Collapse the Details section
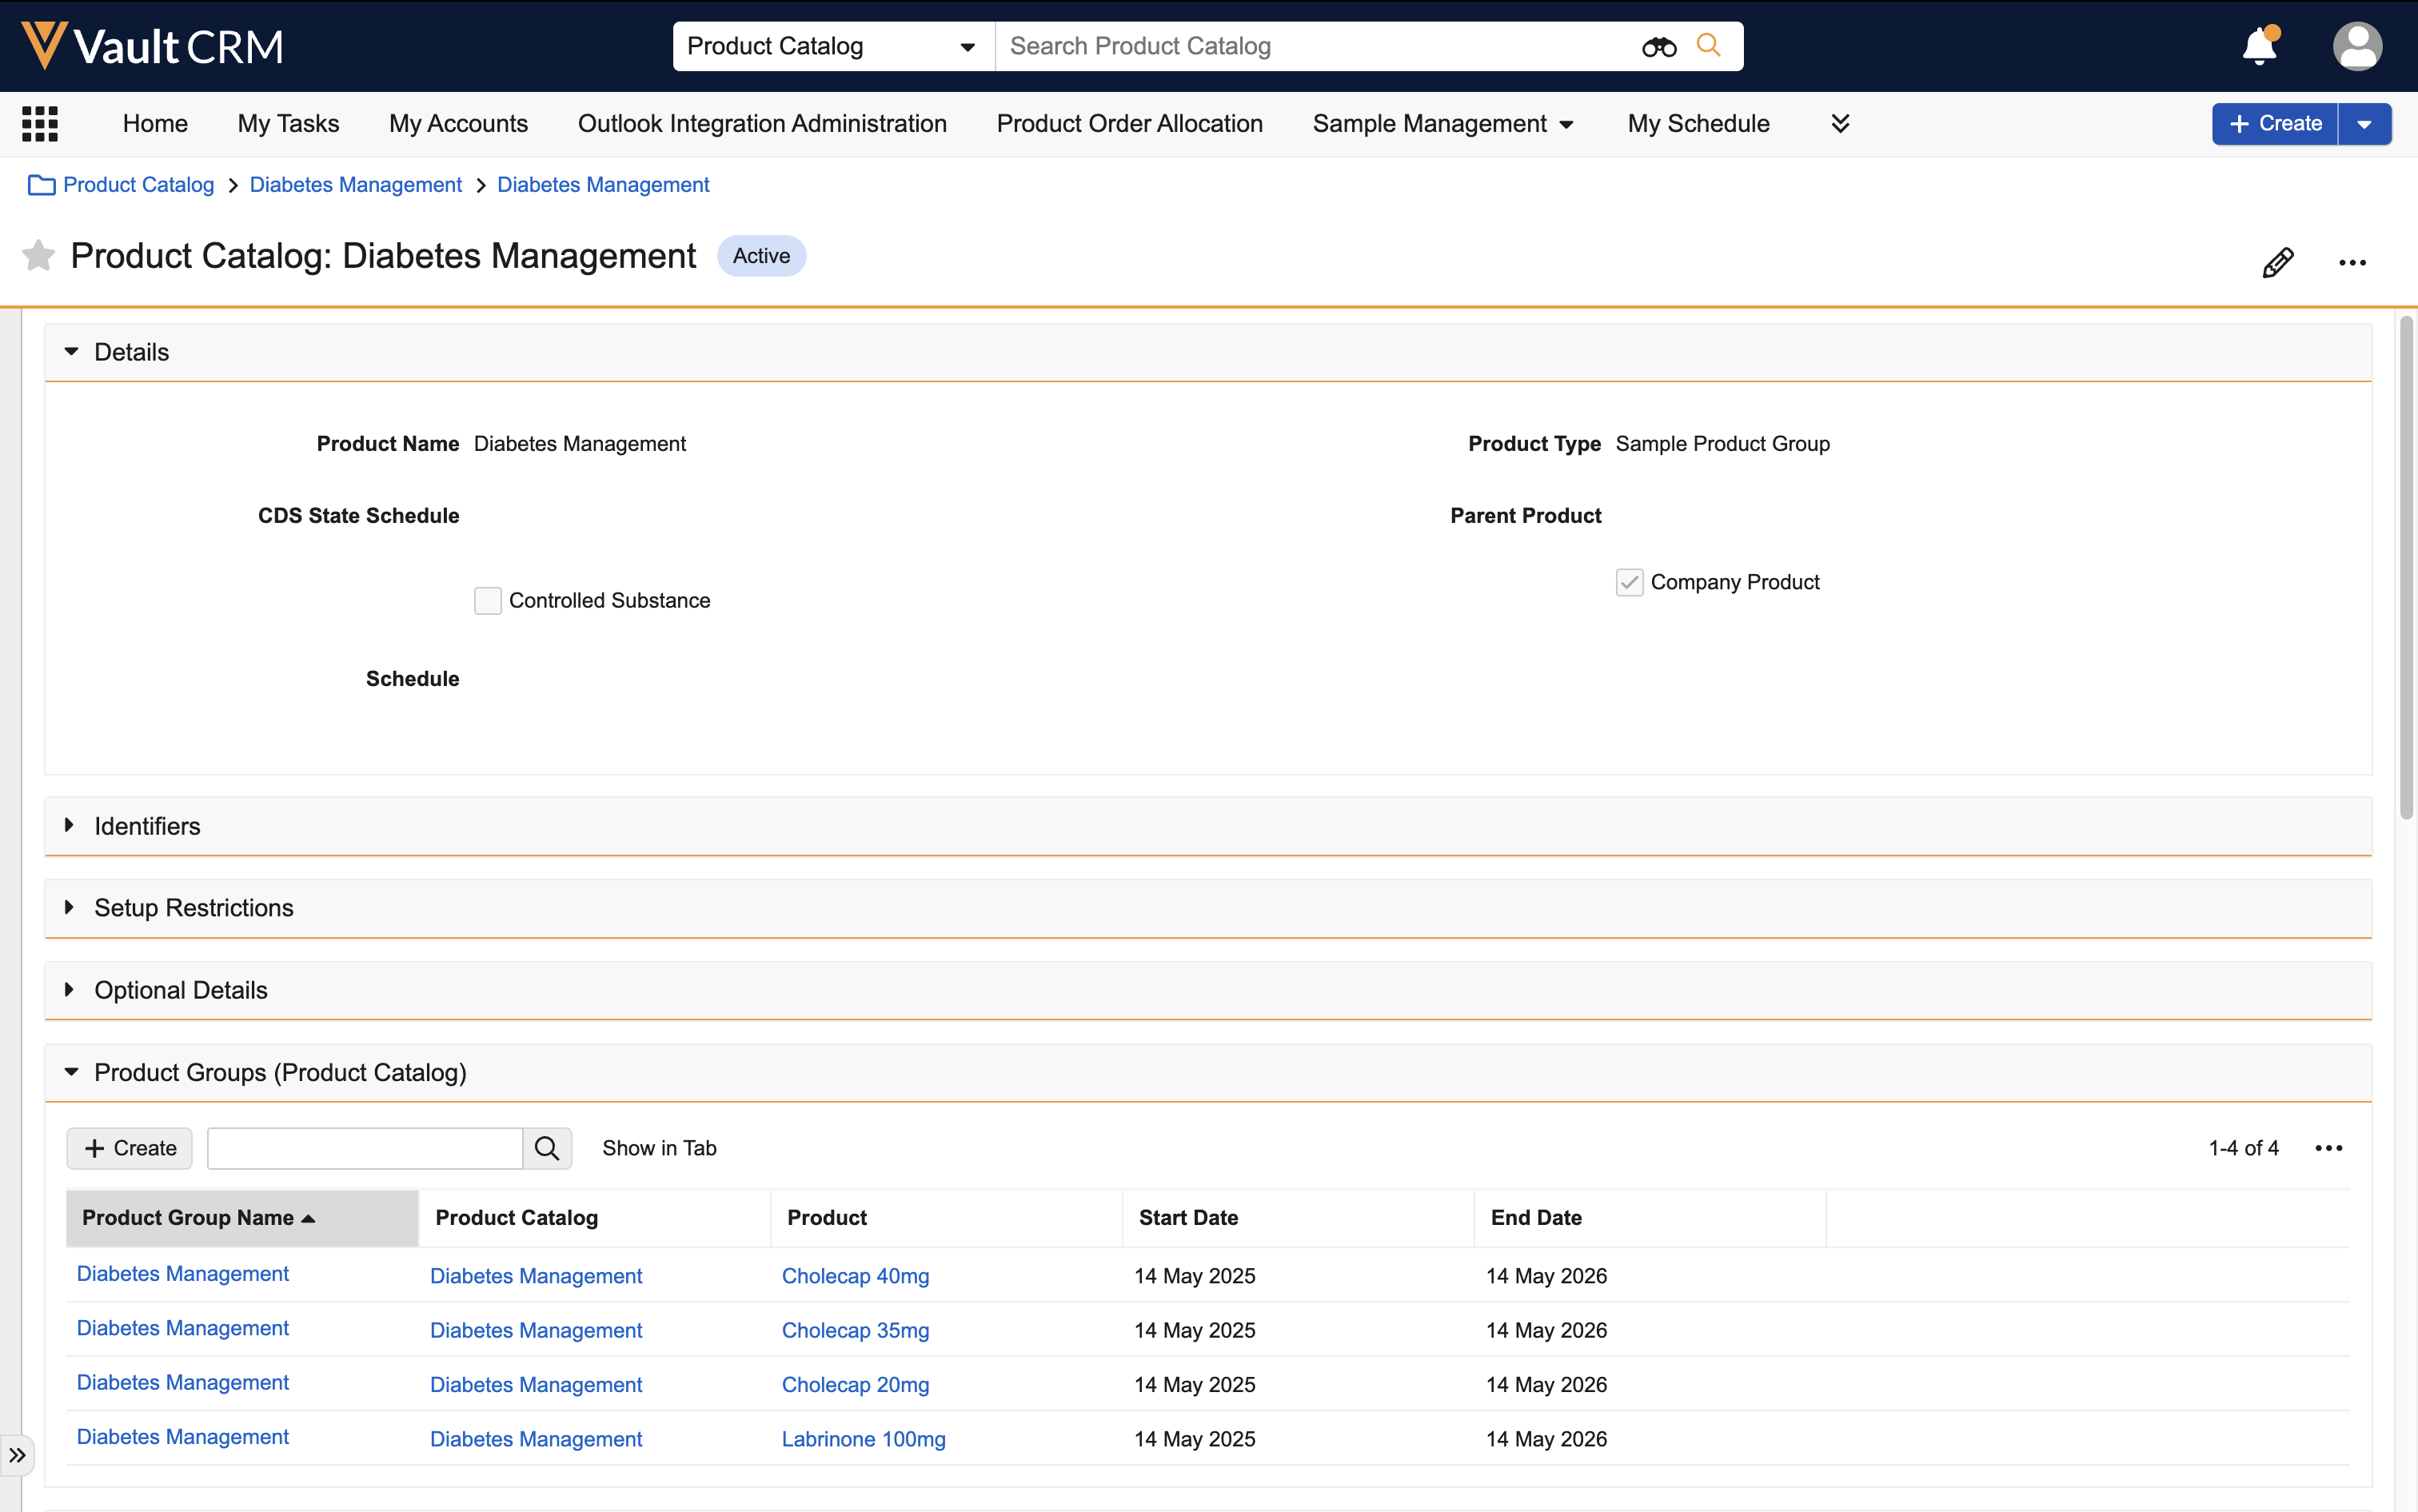Viewport: 2418px width, 1512px height. pos(131,352)
